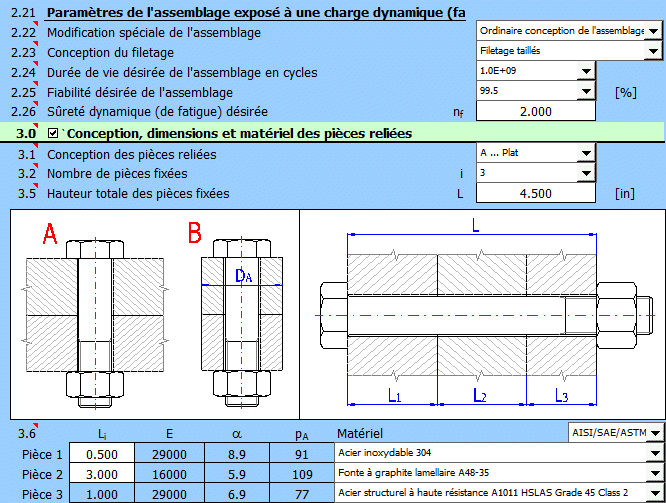Image resolution: width=666 pixels, height=503 pixels.
Task: Click the diagram B joint with DA dimension
Action: 242,314
